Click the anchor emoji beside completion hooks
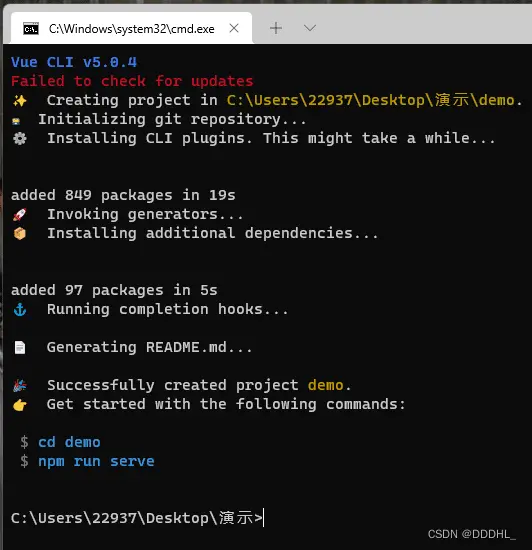 tap(20, 309)
